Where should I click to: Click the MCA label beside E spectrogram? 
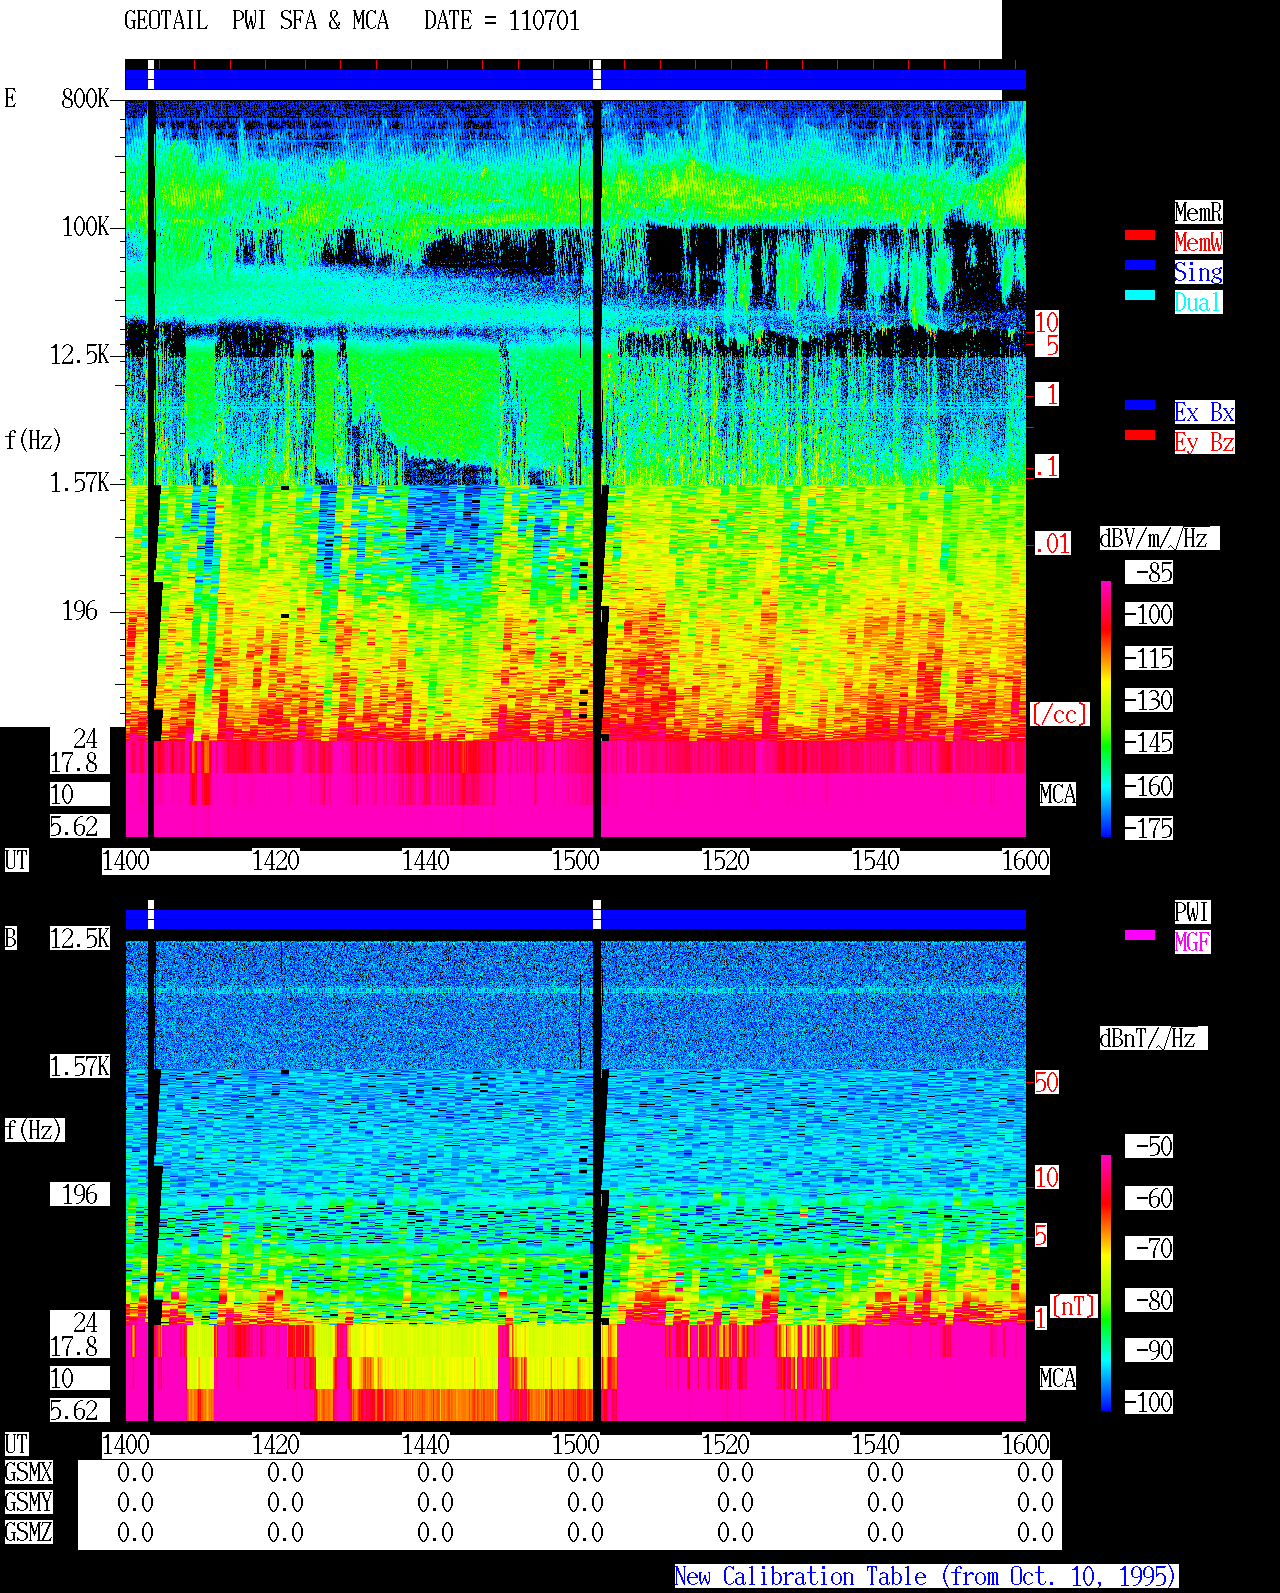(x=1058, y=794)
